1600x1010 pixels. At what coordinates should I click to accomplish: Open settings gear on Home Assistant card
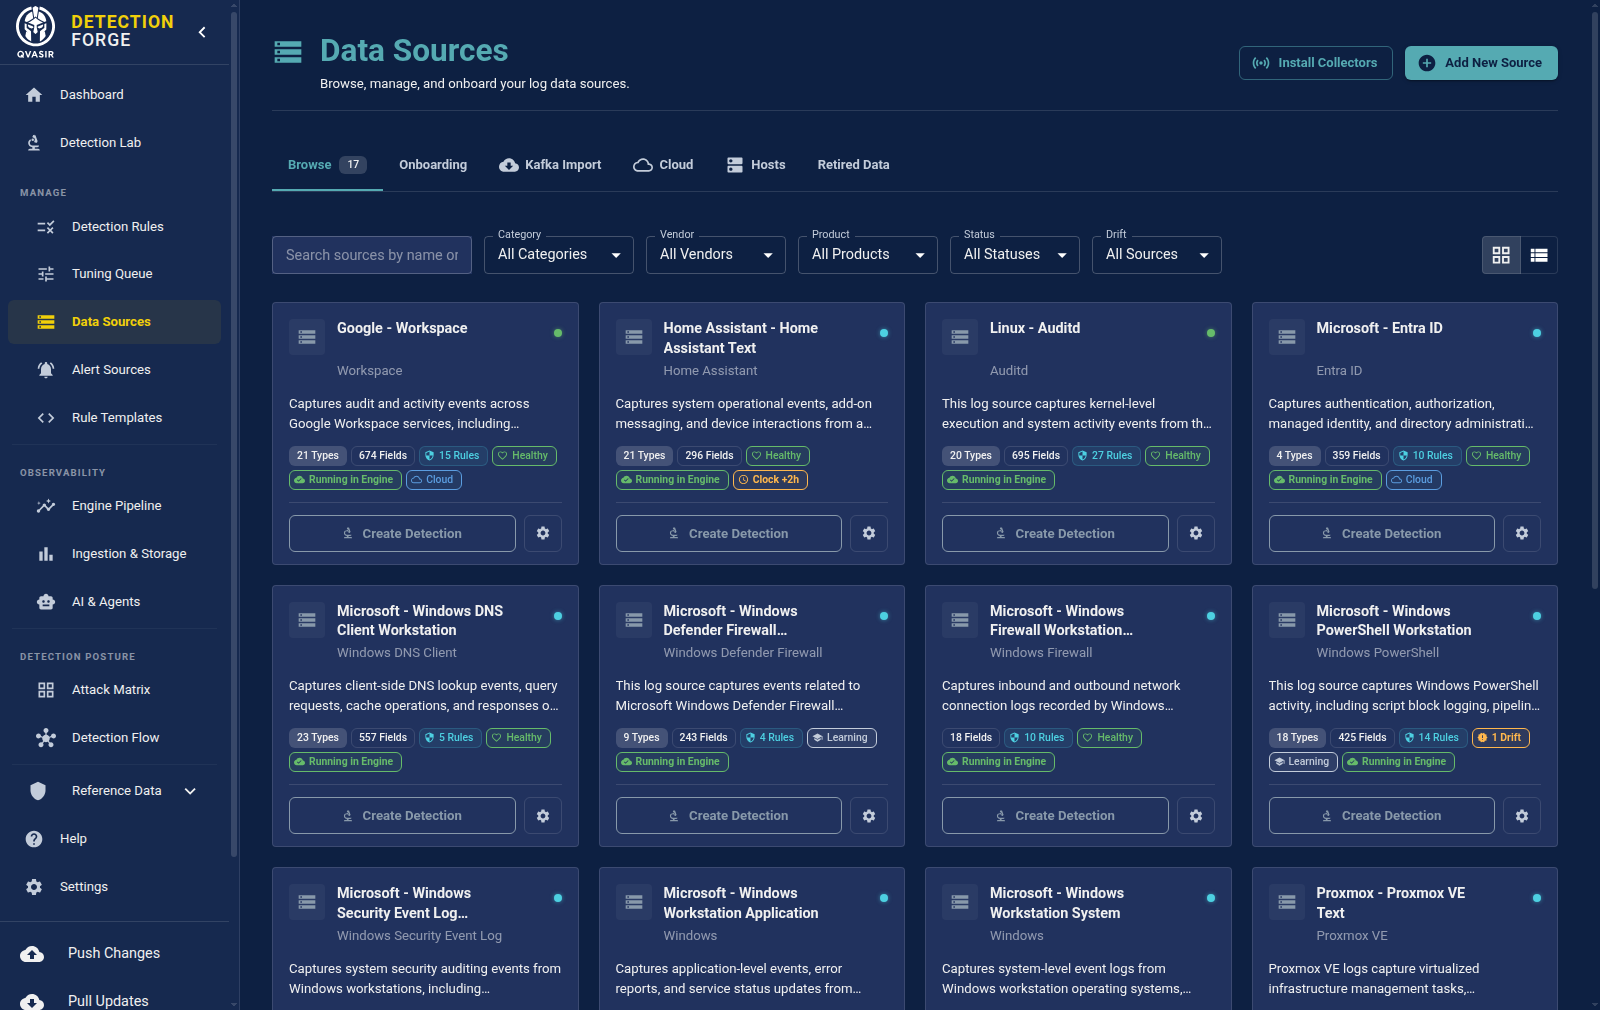[x=869, y=533]
